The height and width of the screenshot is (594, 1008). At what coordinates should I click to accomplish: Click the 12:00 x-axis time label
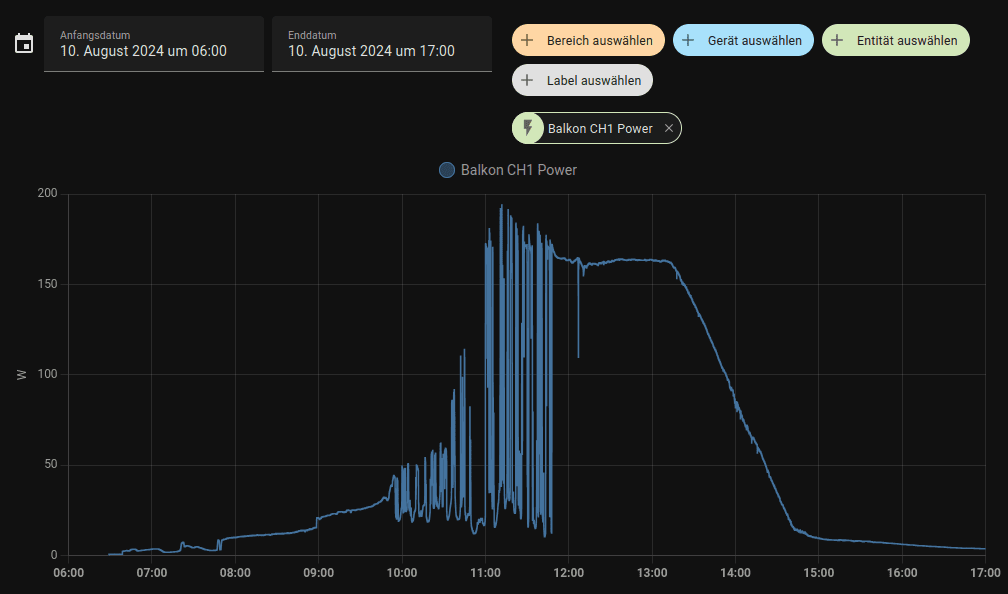(568, 573)
